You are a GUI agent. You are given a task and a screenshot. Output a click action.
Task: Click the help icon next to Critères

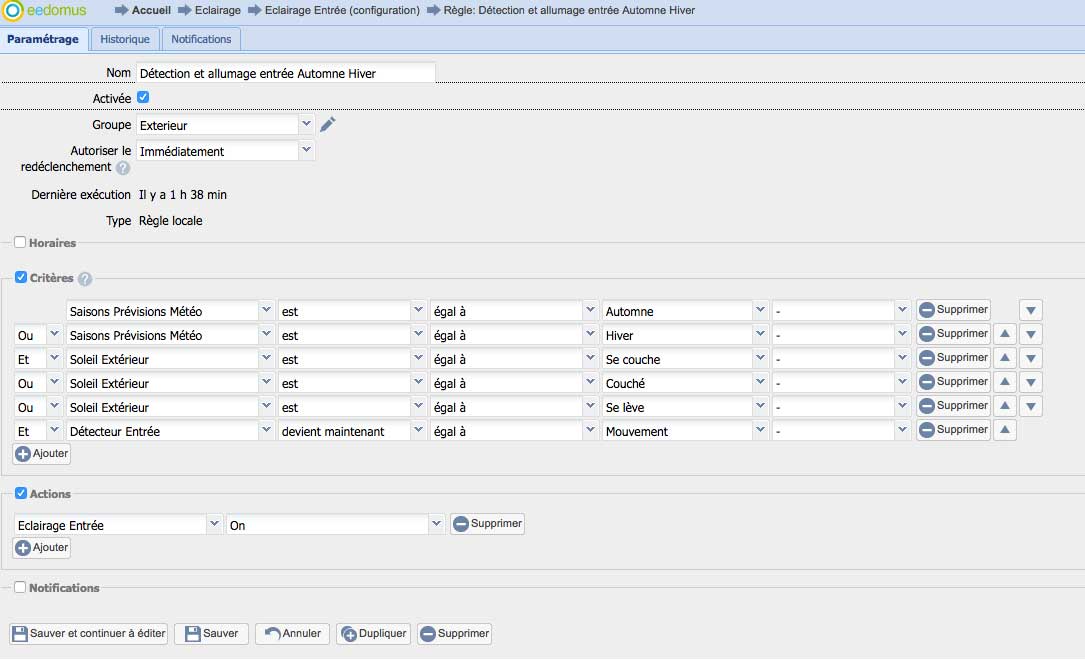pyautogui.click(x=85, y=279)
